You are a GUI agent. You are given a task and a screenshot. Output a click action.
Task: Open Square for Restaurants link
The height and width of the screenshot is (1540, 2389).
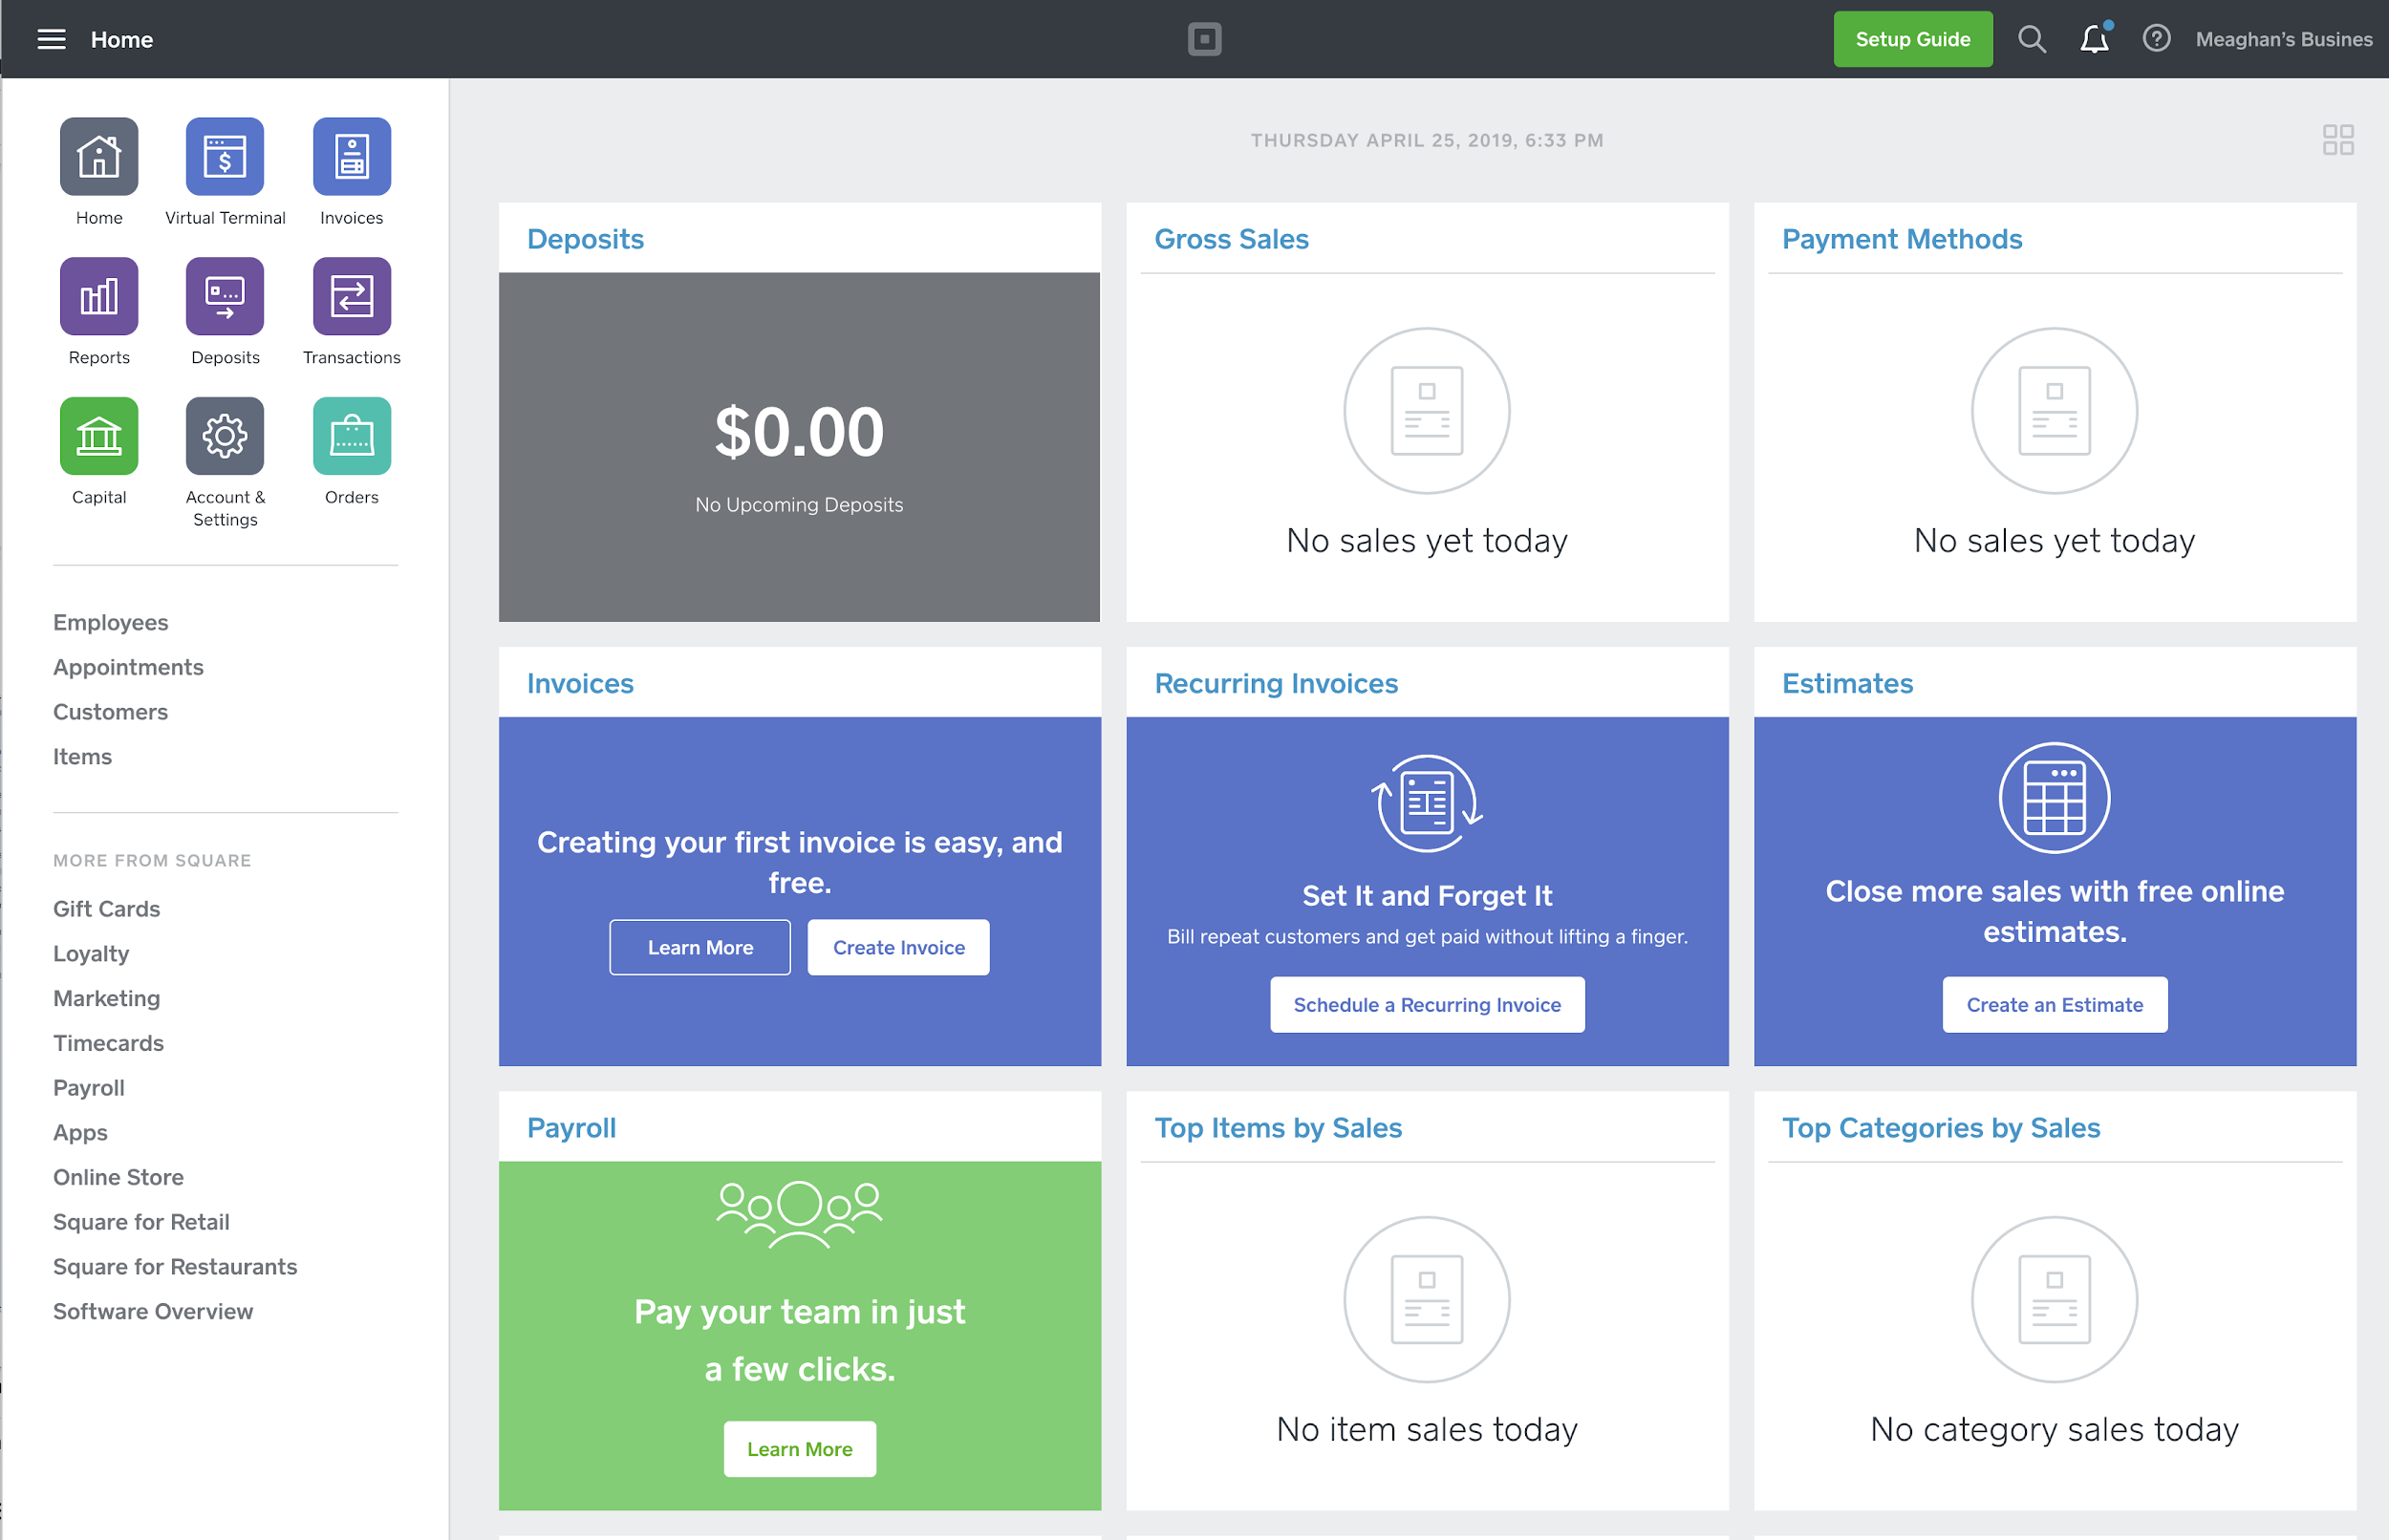tap(174, 1266)
